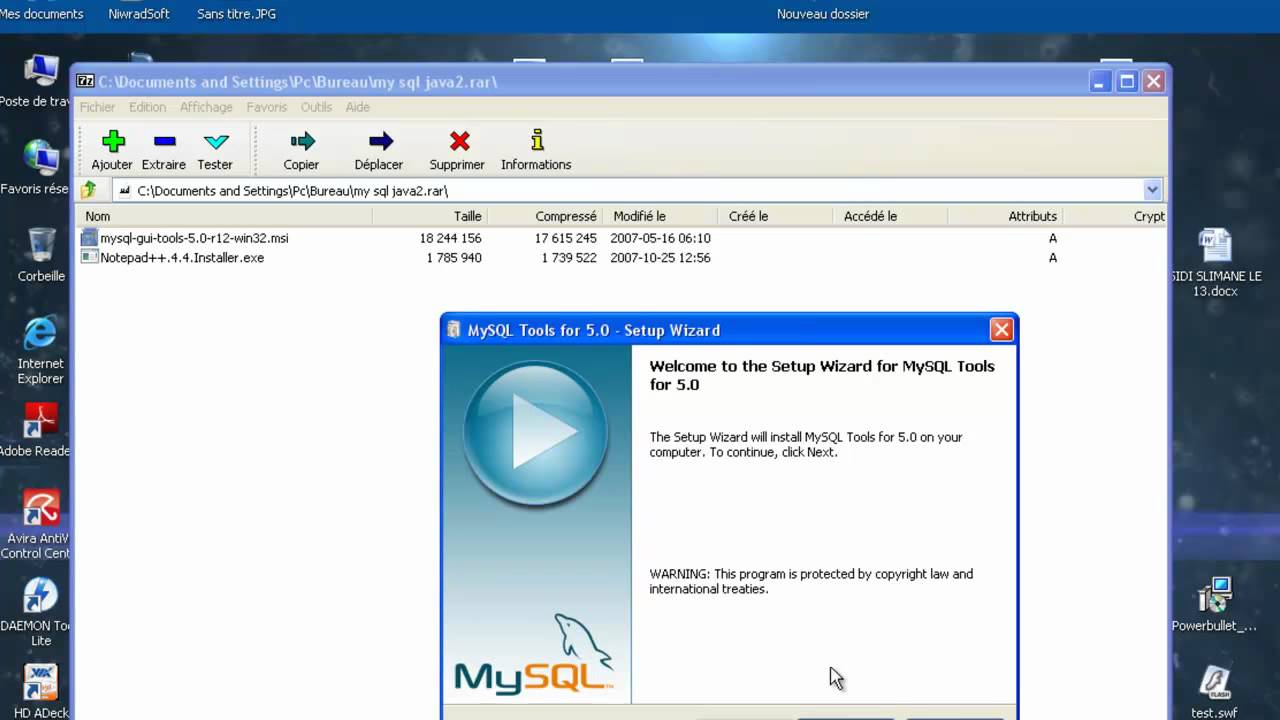This screenshot has height=720, width=1280.
Task: Minimize the 7-Zip archive window
Action: coord(1101,81)
